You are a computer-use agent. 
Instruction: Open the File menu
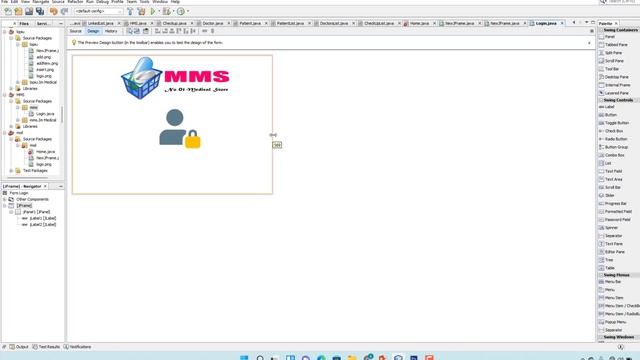click(4, 2)
